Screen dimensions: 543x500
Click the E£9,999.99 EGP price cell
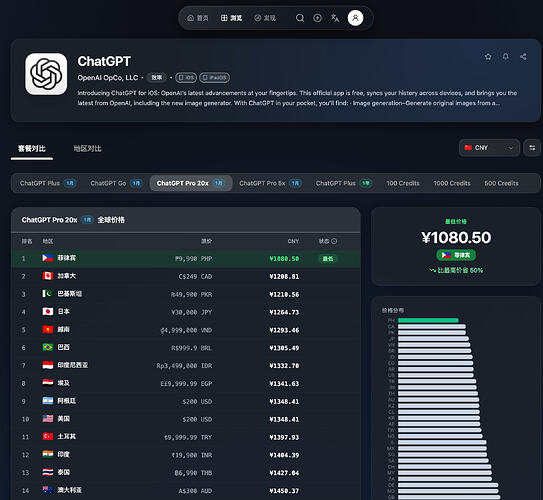tap(186, 384)
